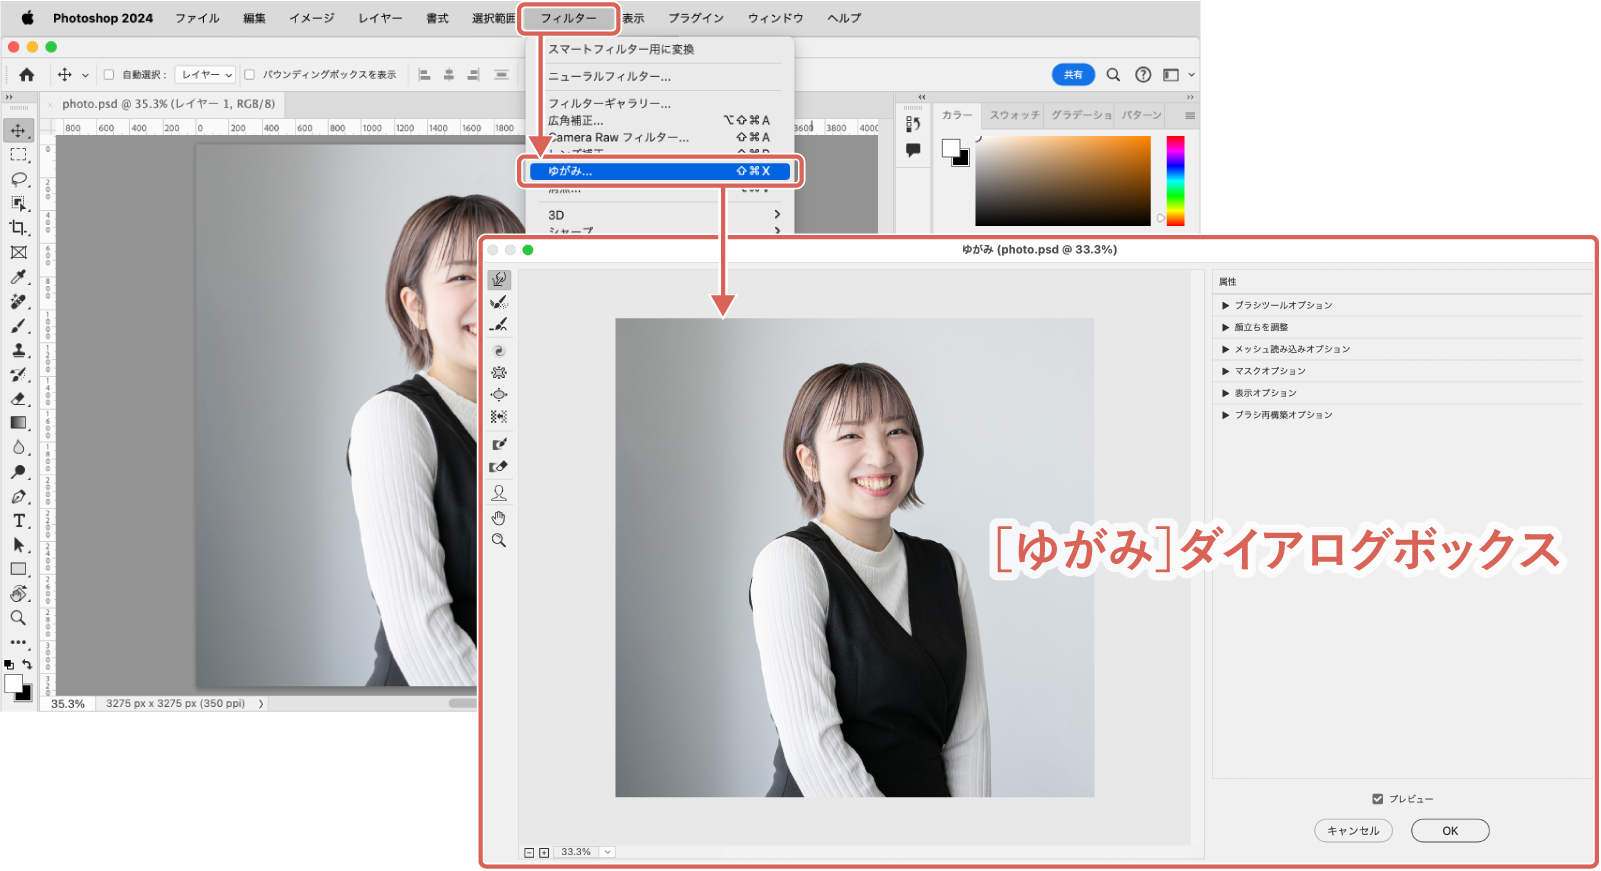
Task: Click the blue 共有 share button
Action: coord(1073,75)
